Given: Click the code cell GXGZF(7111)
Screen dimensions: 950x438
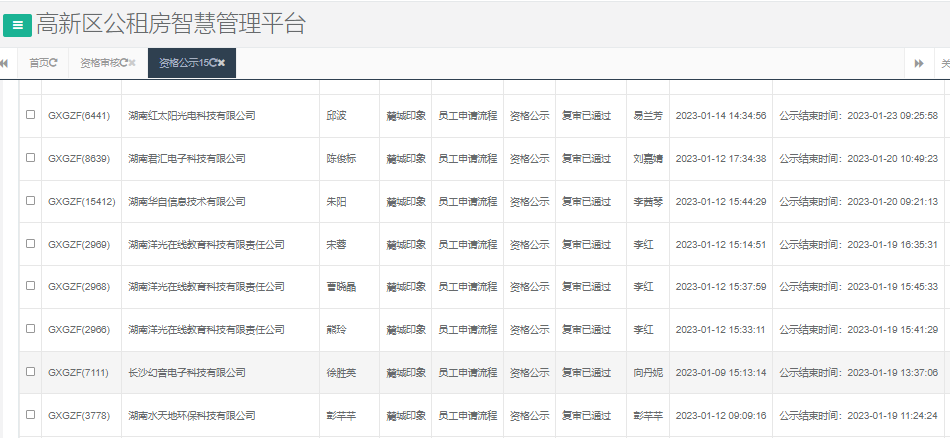Looking at the screenshot, I should pyautogui.click(x=78, y=373).
